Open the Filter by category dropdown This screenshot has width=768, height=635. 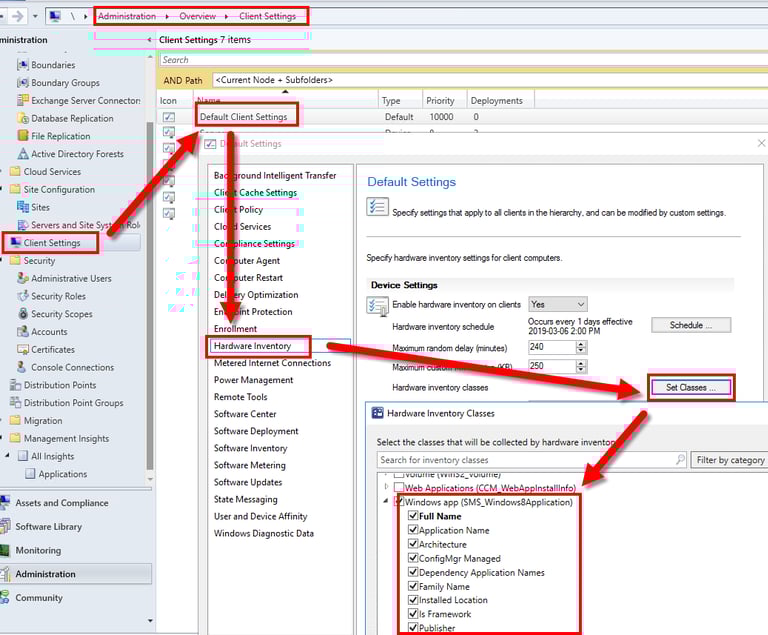[x=729, y=460]
